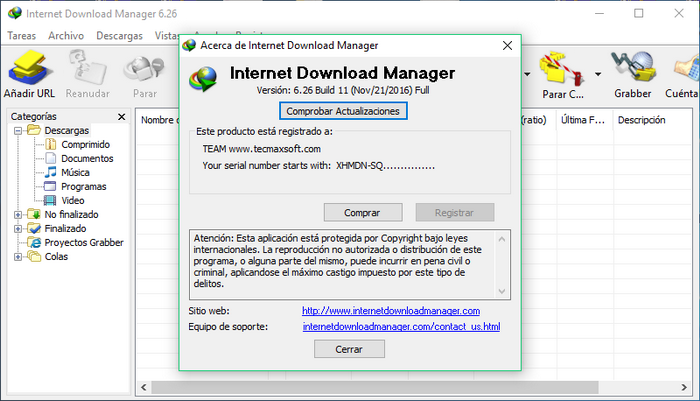Open the Archivo menu

point(66,36)
